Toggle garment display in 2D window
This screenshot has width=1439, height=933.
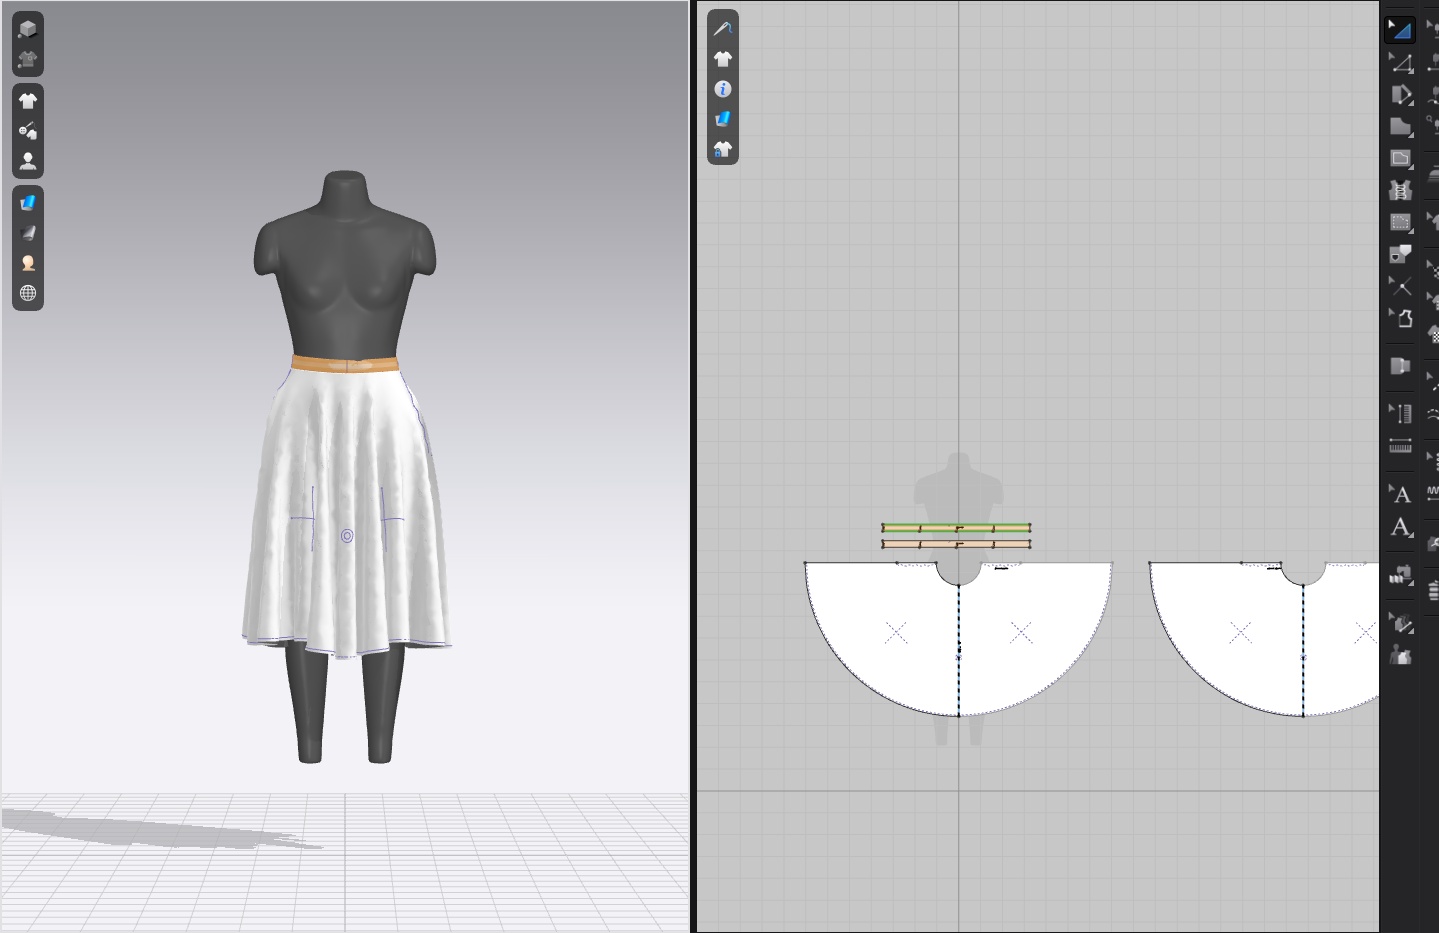[x=723, y=59]
